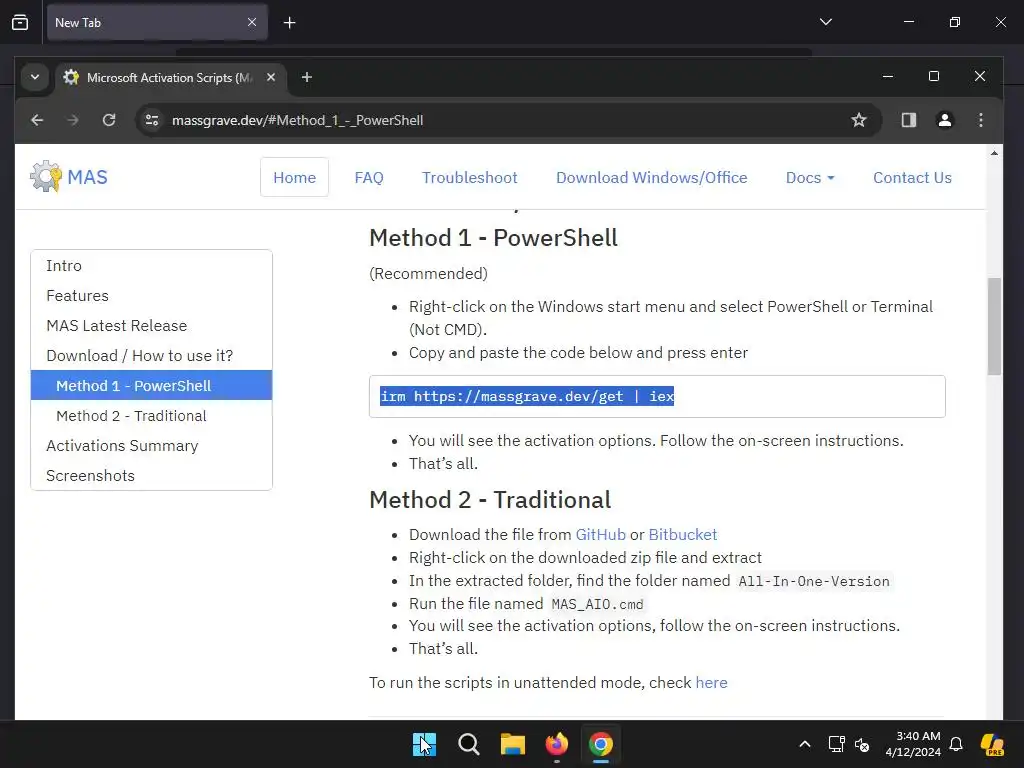The width and height of the screenshot is (1024, 768).
Task: Close the New Tab in background window
Action: (252, 22)
